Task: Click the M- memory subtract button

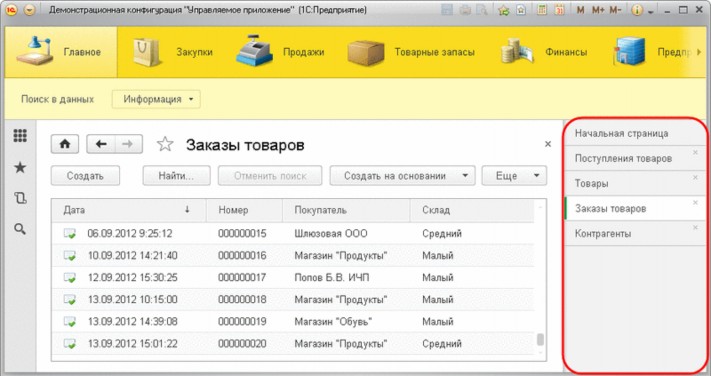Action: coord(615,10)
